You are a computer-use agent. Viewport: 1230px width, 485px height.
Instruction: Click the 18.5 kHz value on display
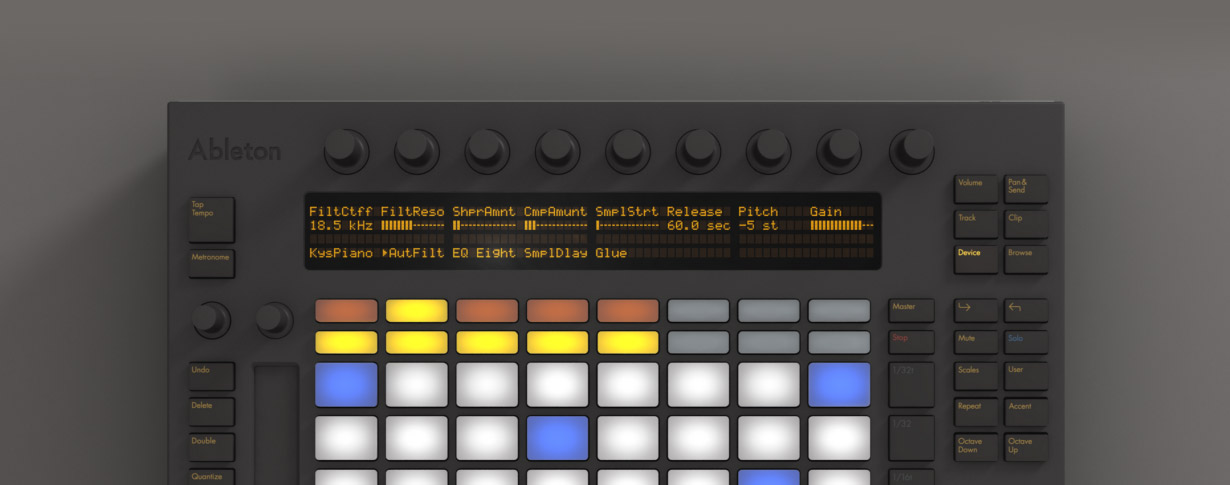click(x=341, y=226)
